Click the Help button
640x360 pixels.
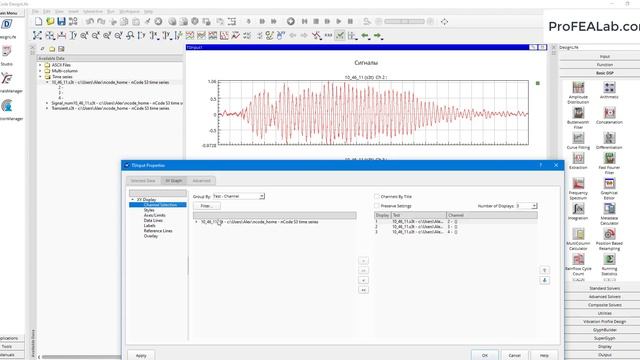544,356
